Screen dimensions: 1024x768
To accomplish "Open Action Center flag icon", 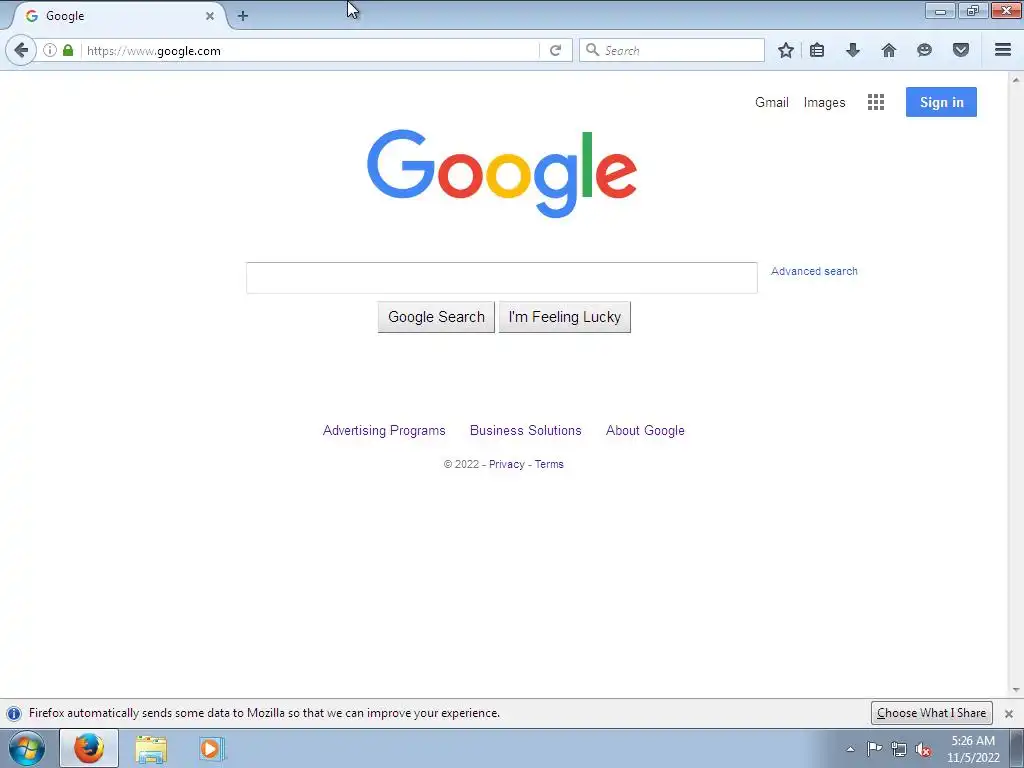I will click(x=874, y=749).
